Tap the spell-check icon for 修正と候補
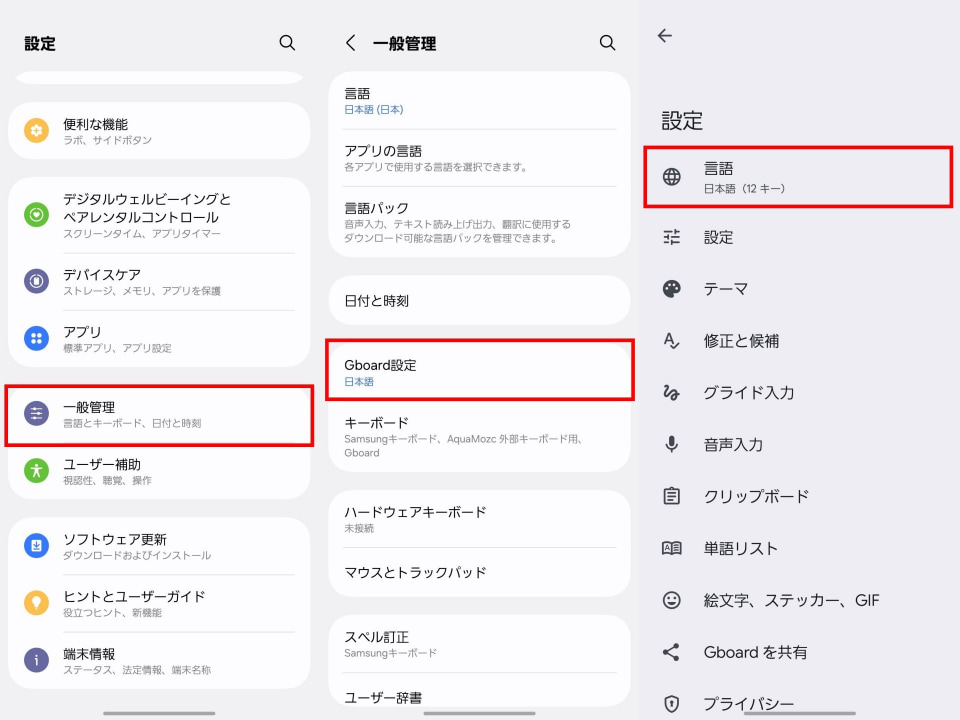Screen dimensions: 960x720 click(x=672, y=341)
